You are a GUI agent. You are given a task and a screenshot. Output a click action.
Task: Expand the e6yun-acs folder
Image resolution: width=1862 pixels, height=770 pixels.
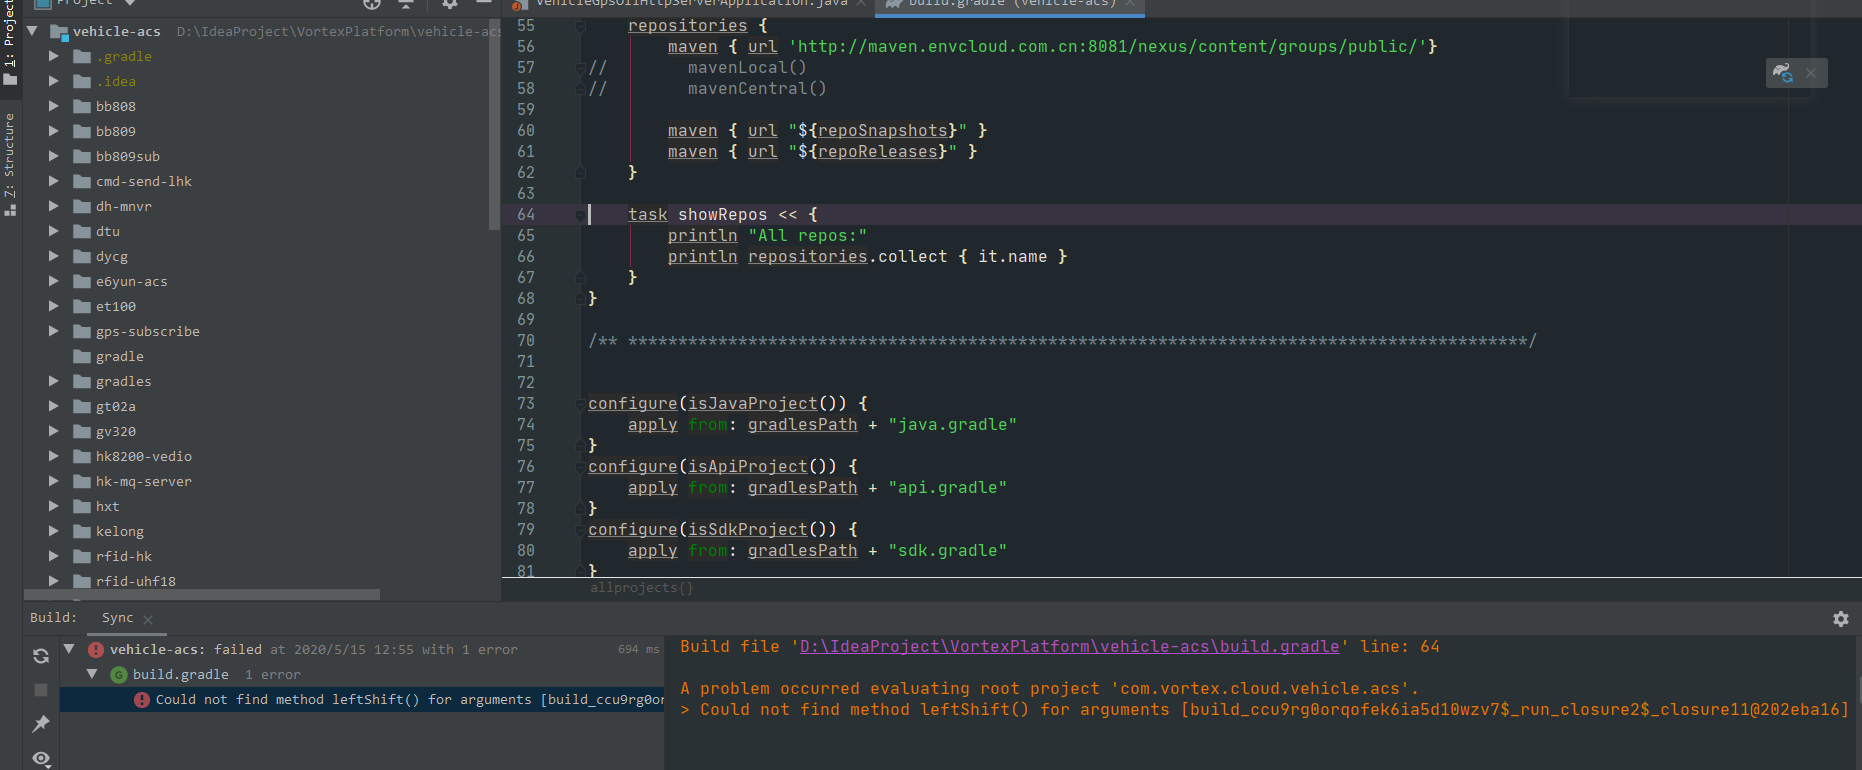54,281
